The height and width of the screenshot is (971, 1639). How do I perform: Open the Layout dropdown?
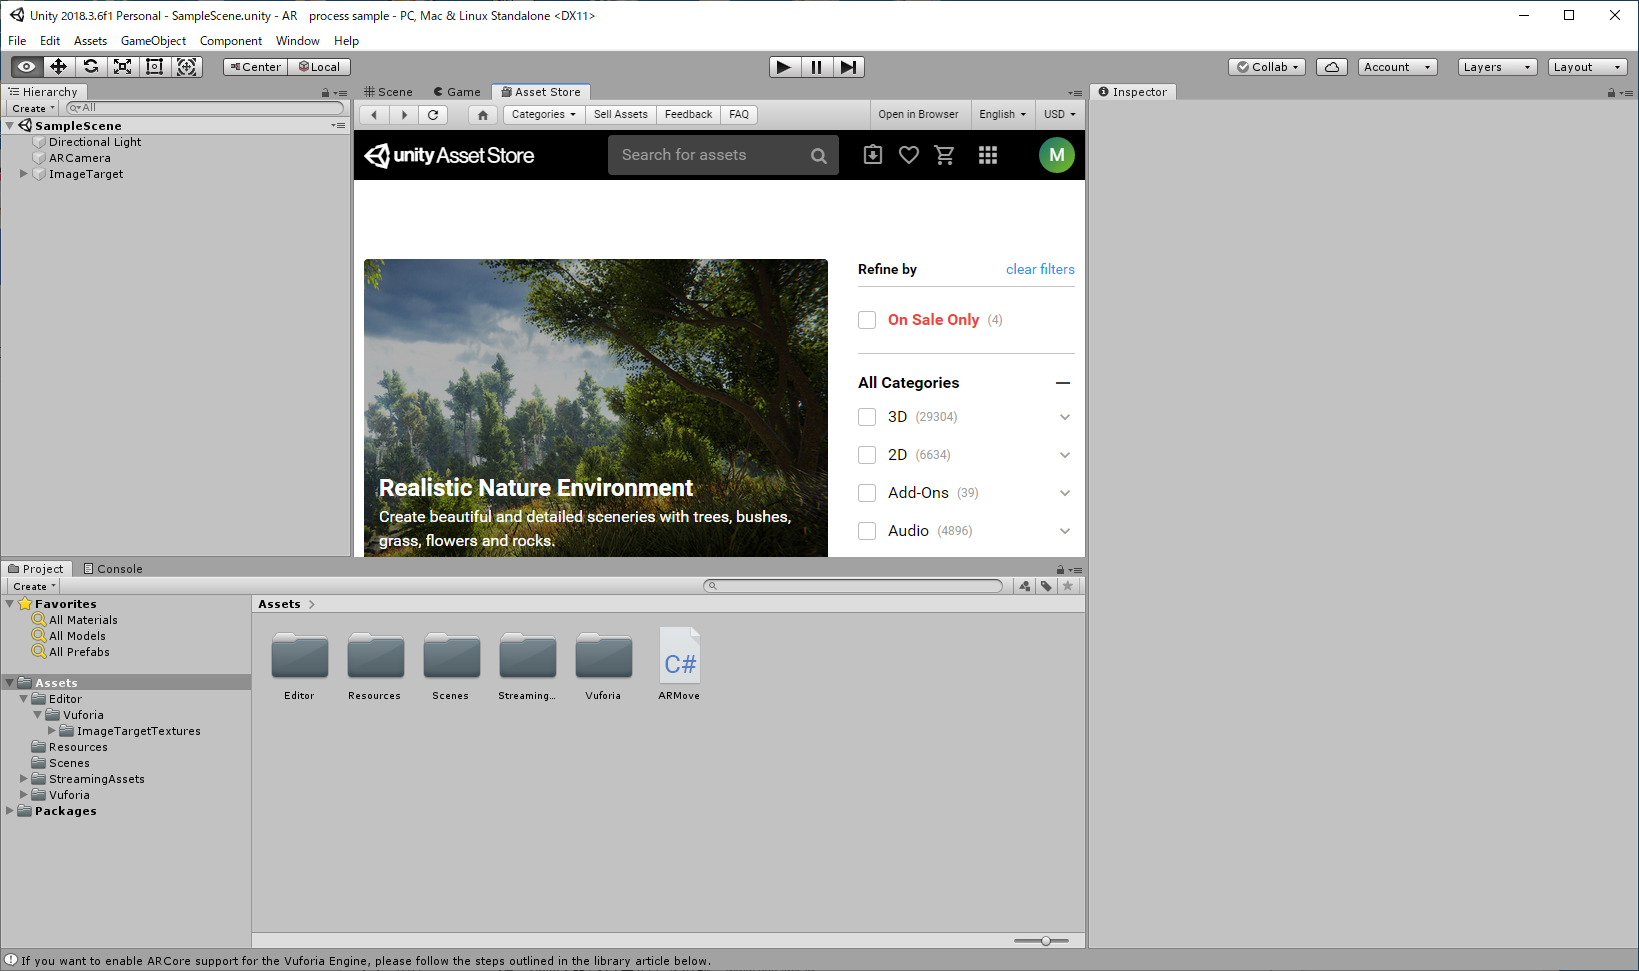click(x=1588, y=67)
